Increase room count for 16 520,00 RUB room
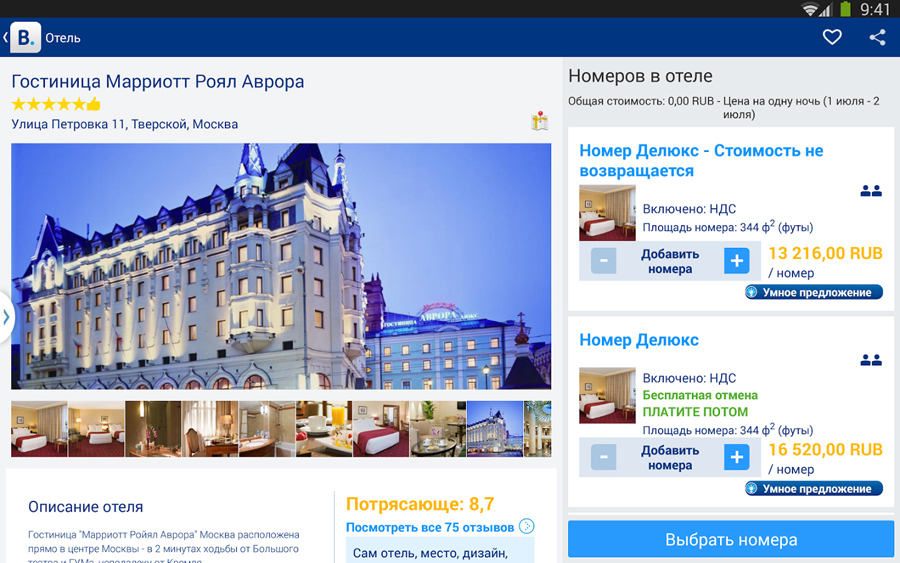Image resolution: width=900 pixels, height=563 pixels. coord(736,457)
